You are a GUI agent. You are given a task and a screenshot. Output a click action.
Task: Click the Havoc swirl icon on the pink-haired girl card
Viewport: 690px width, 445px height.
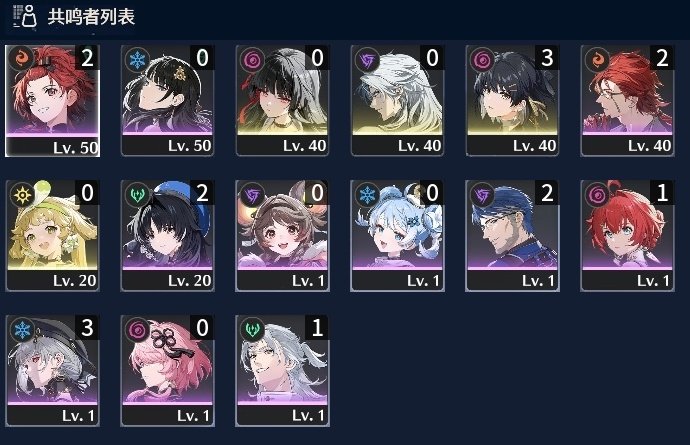(x=137, y=329)
